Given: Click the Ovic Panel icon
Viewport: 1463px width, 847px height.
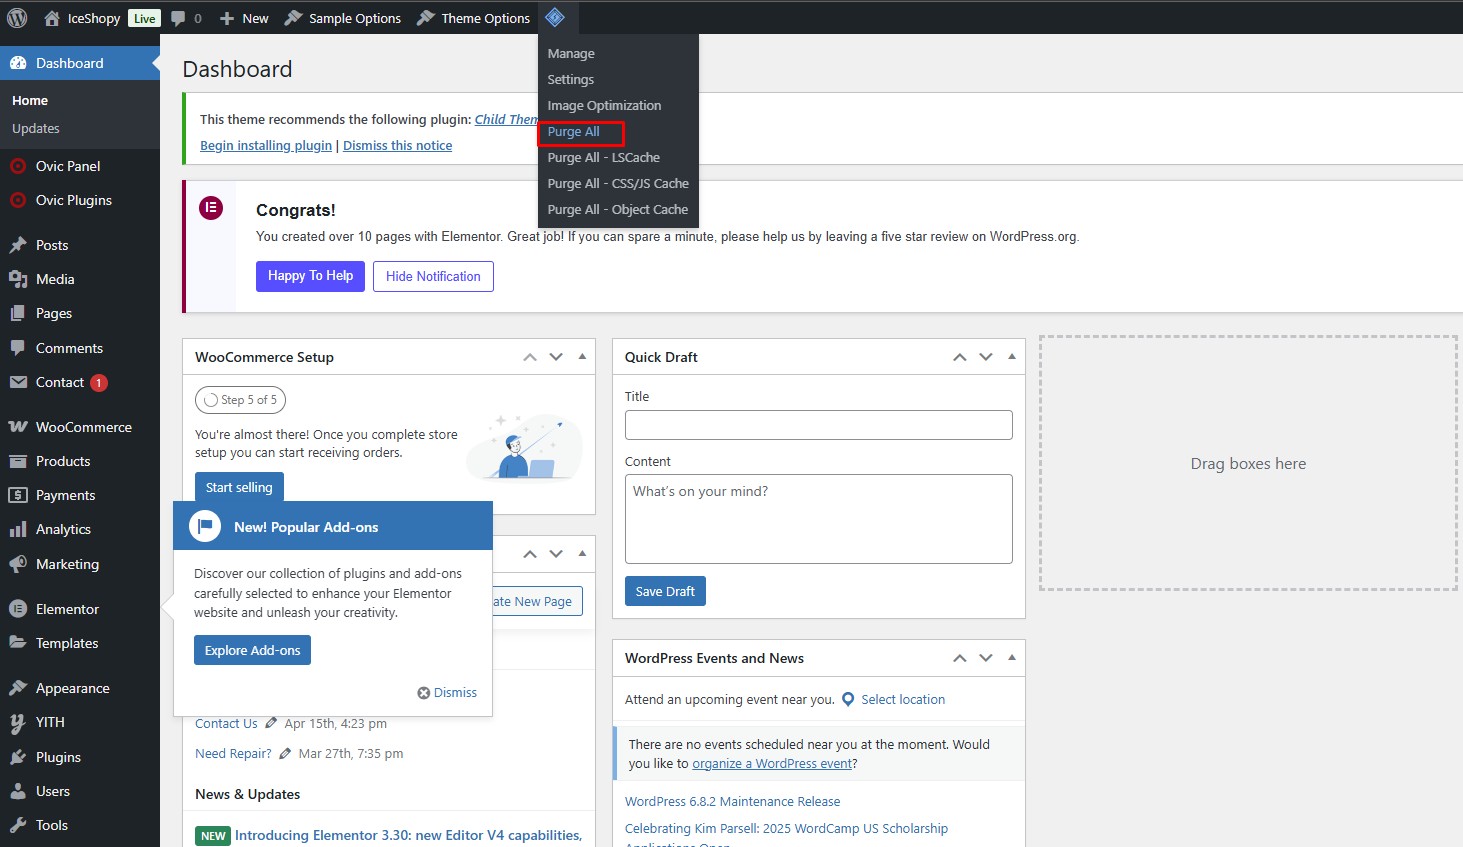Looking at the screenshot, I should (18, 166).
